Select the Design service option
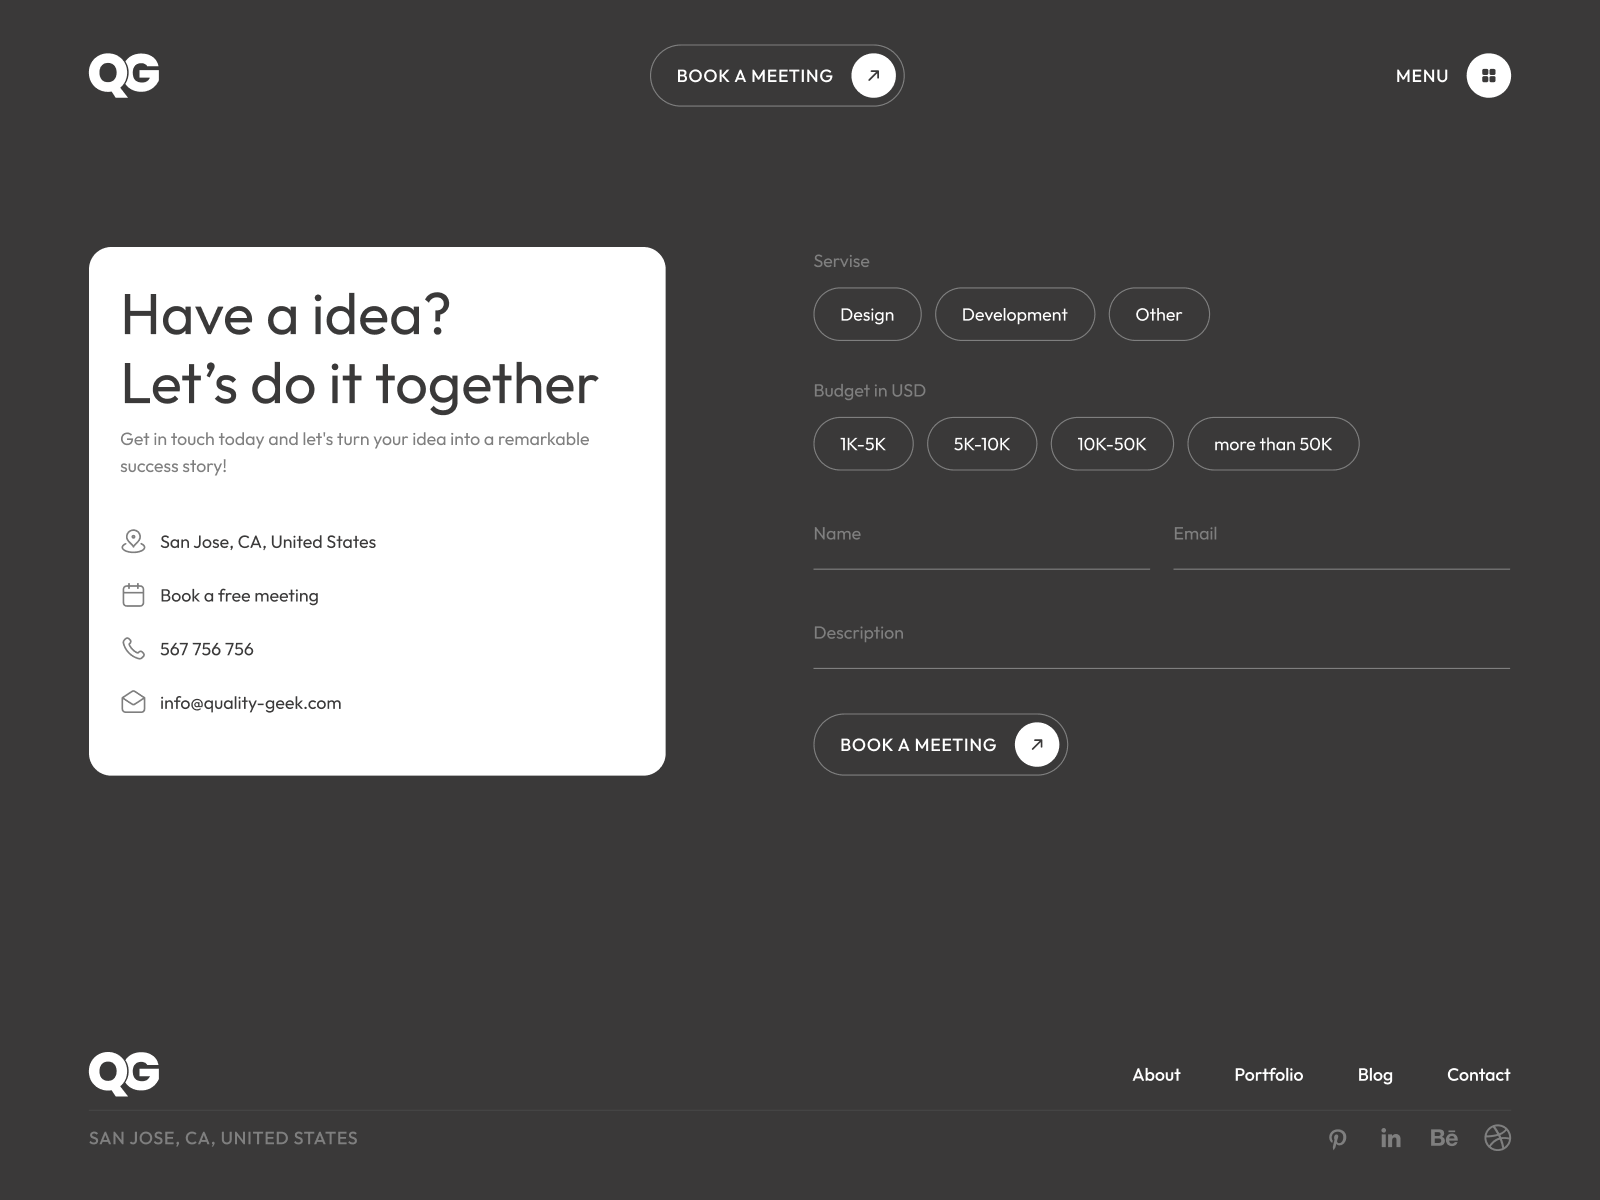The image size is (1600, 1200). (867, 314)
